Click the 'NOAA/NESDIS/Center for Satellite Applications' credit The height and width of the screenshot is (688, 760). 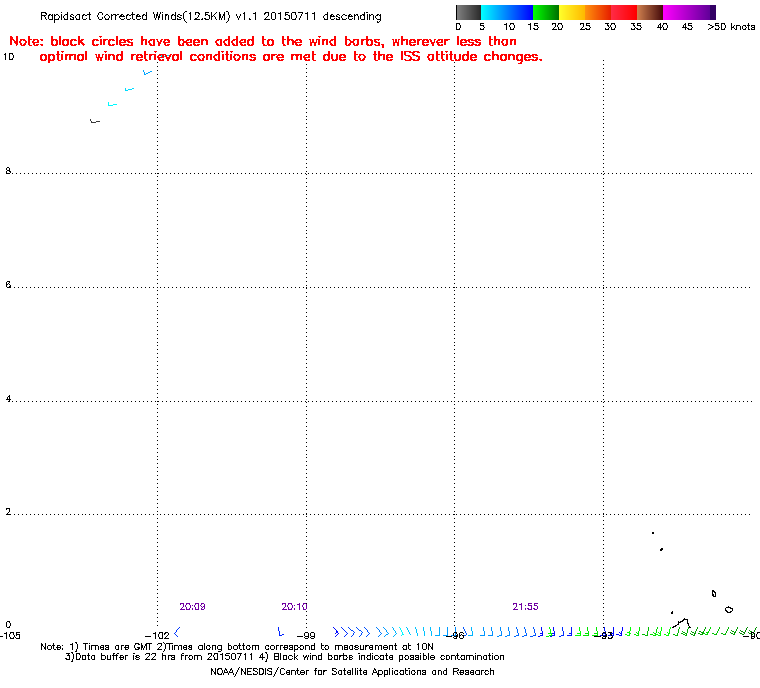pos(352,672)
